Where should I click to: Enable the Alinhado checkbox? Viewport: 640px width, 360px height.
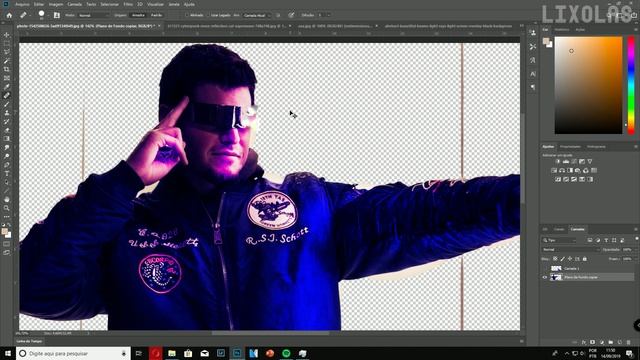coord(186,15)
